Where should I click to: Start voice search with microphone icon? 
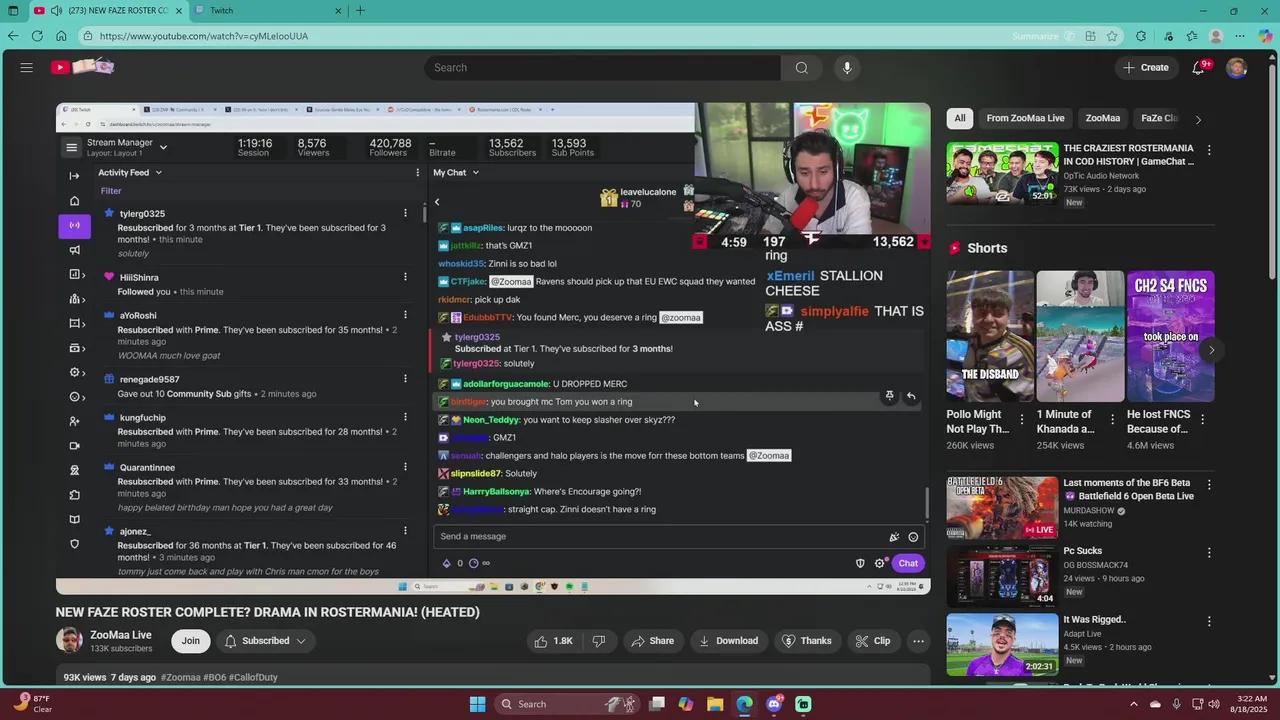point(847,67)
